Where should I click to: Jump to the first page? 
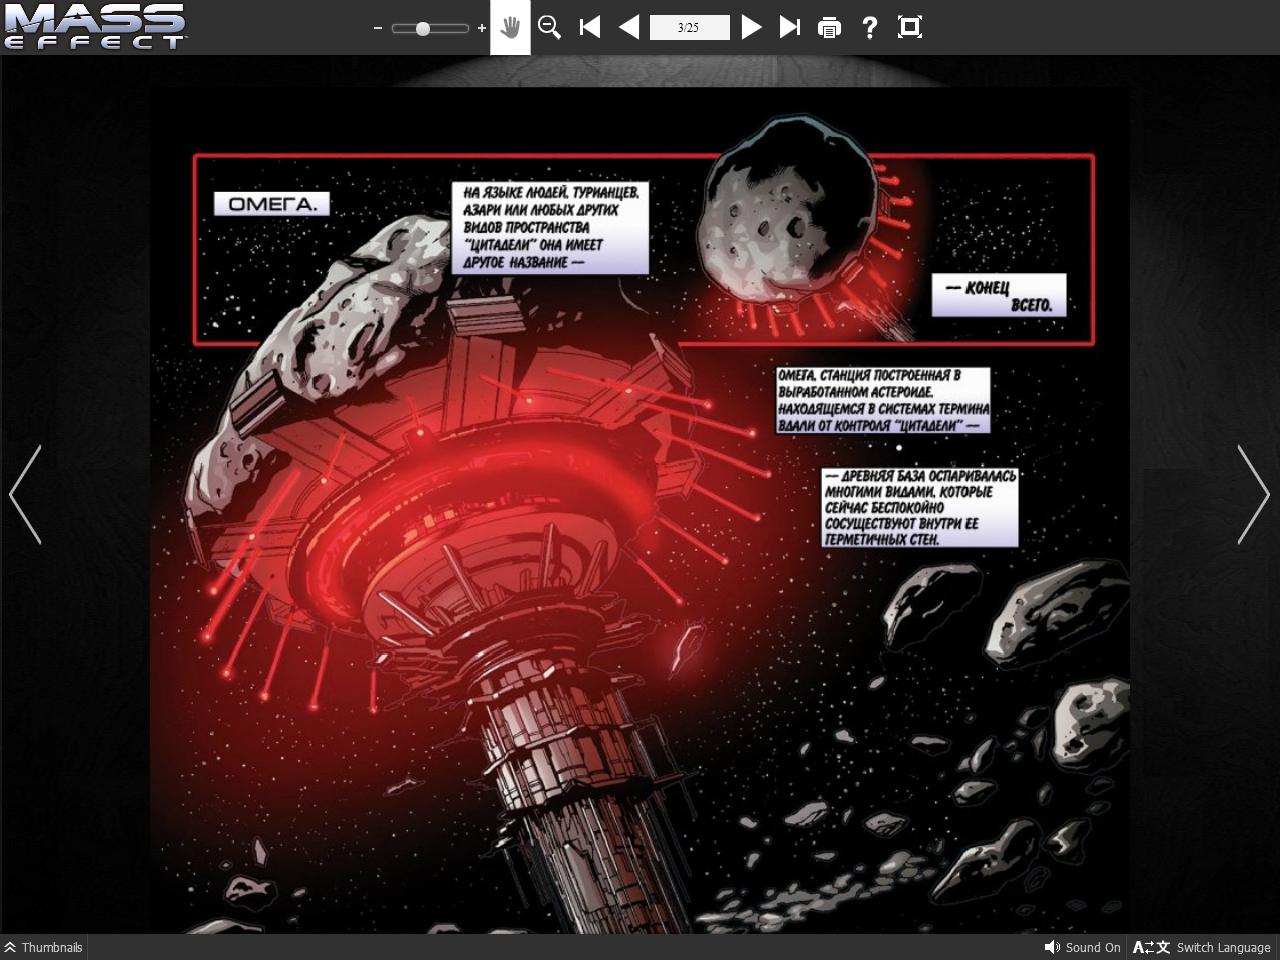click(590, 27)
